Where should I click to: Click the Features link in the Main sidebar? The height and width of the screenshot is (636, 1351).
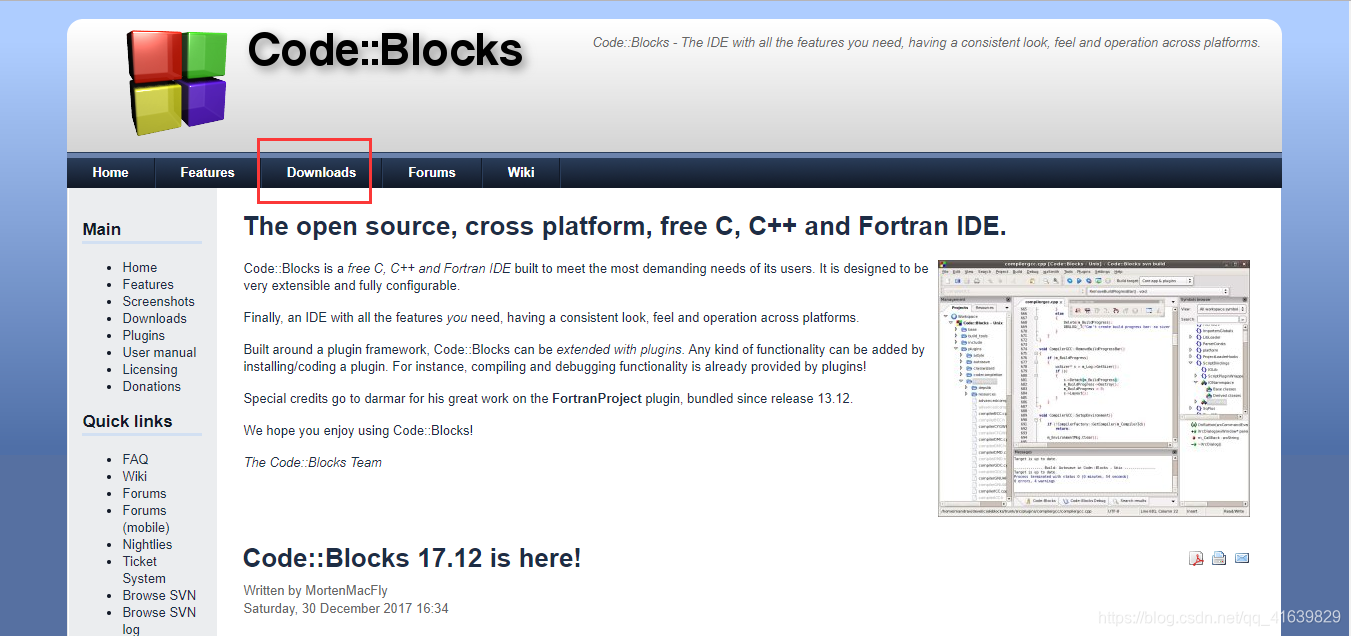click(x=148, y=284)
